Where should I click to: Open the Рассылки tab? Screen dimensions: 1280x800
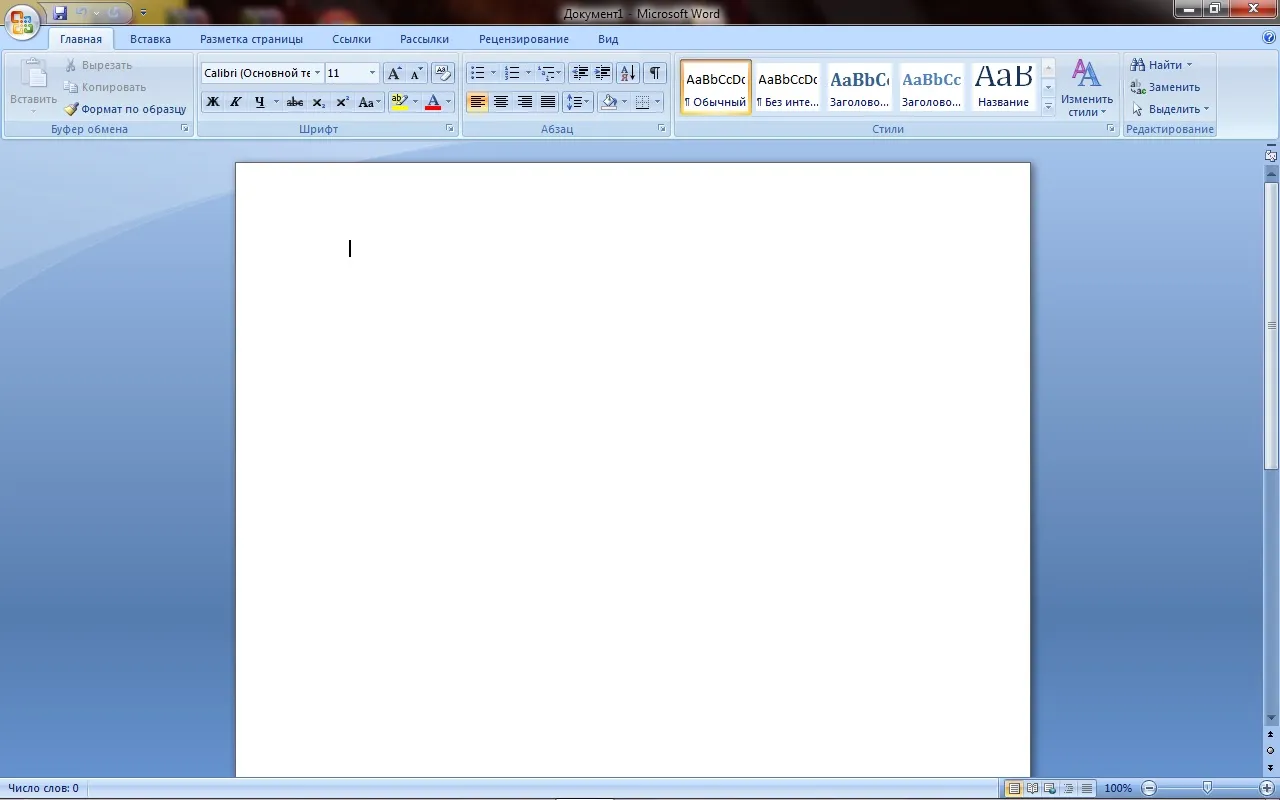tap(424, 39)
